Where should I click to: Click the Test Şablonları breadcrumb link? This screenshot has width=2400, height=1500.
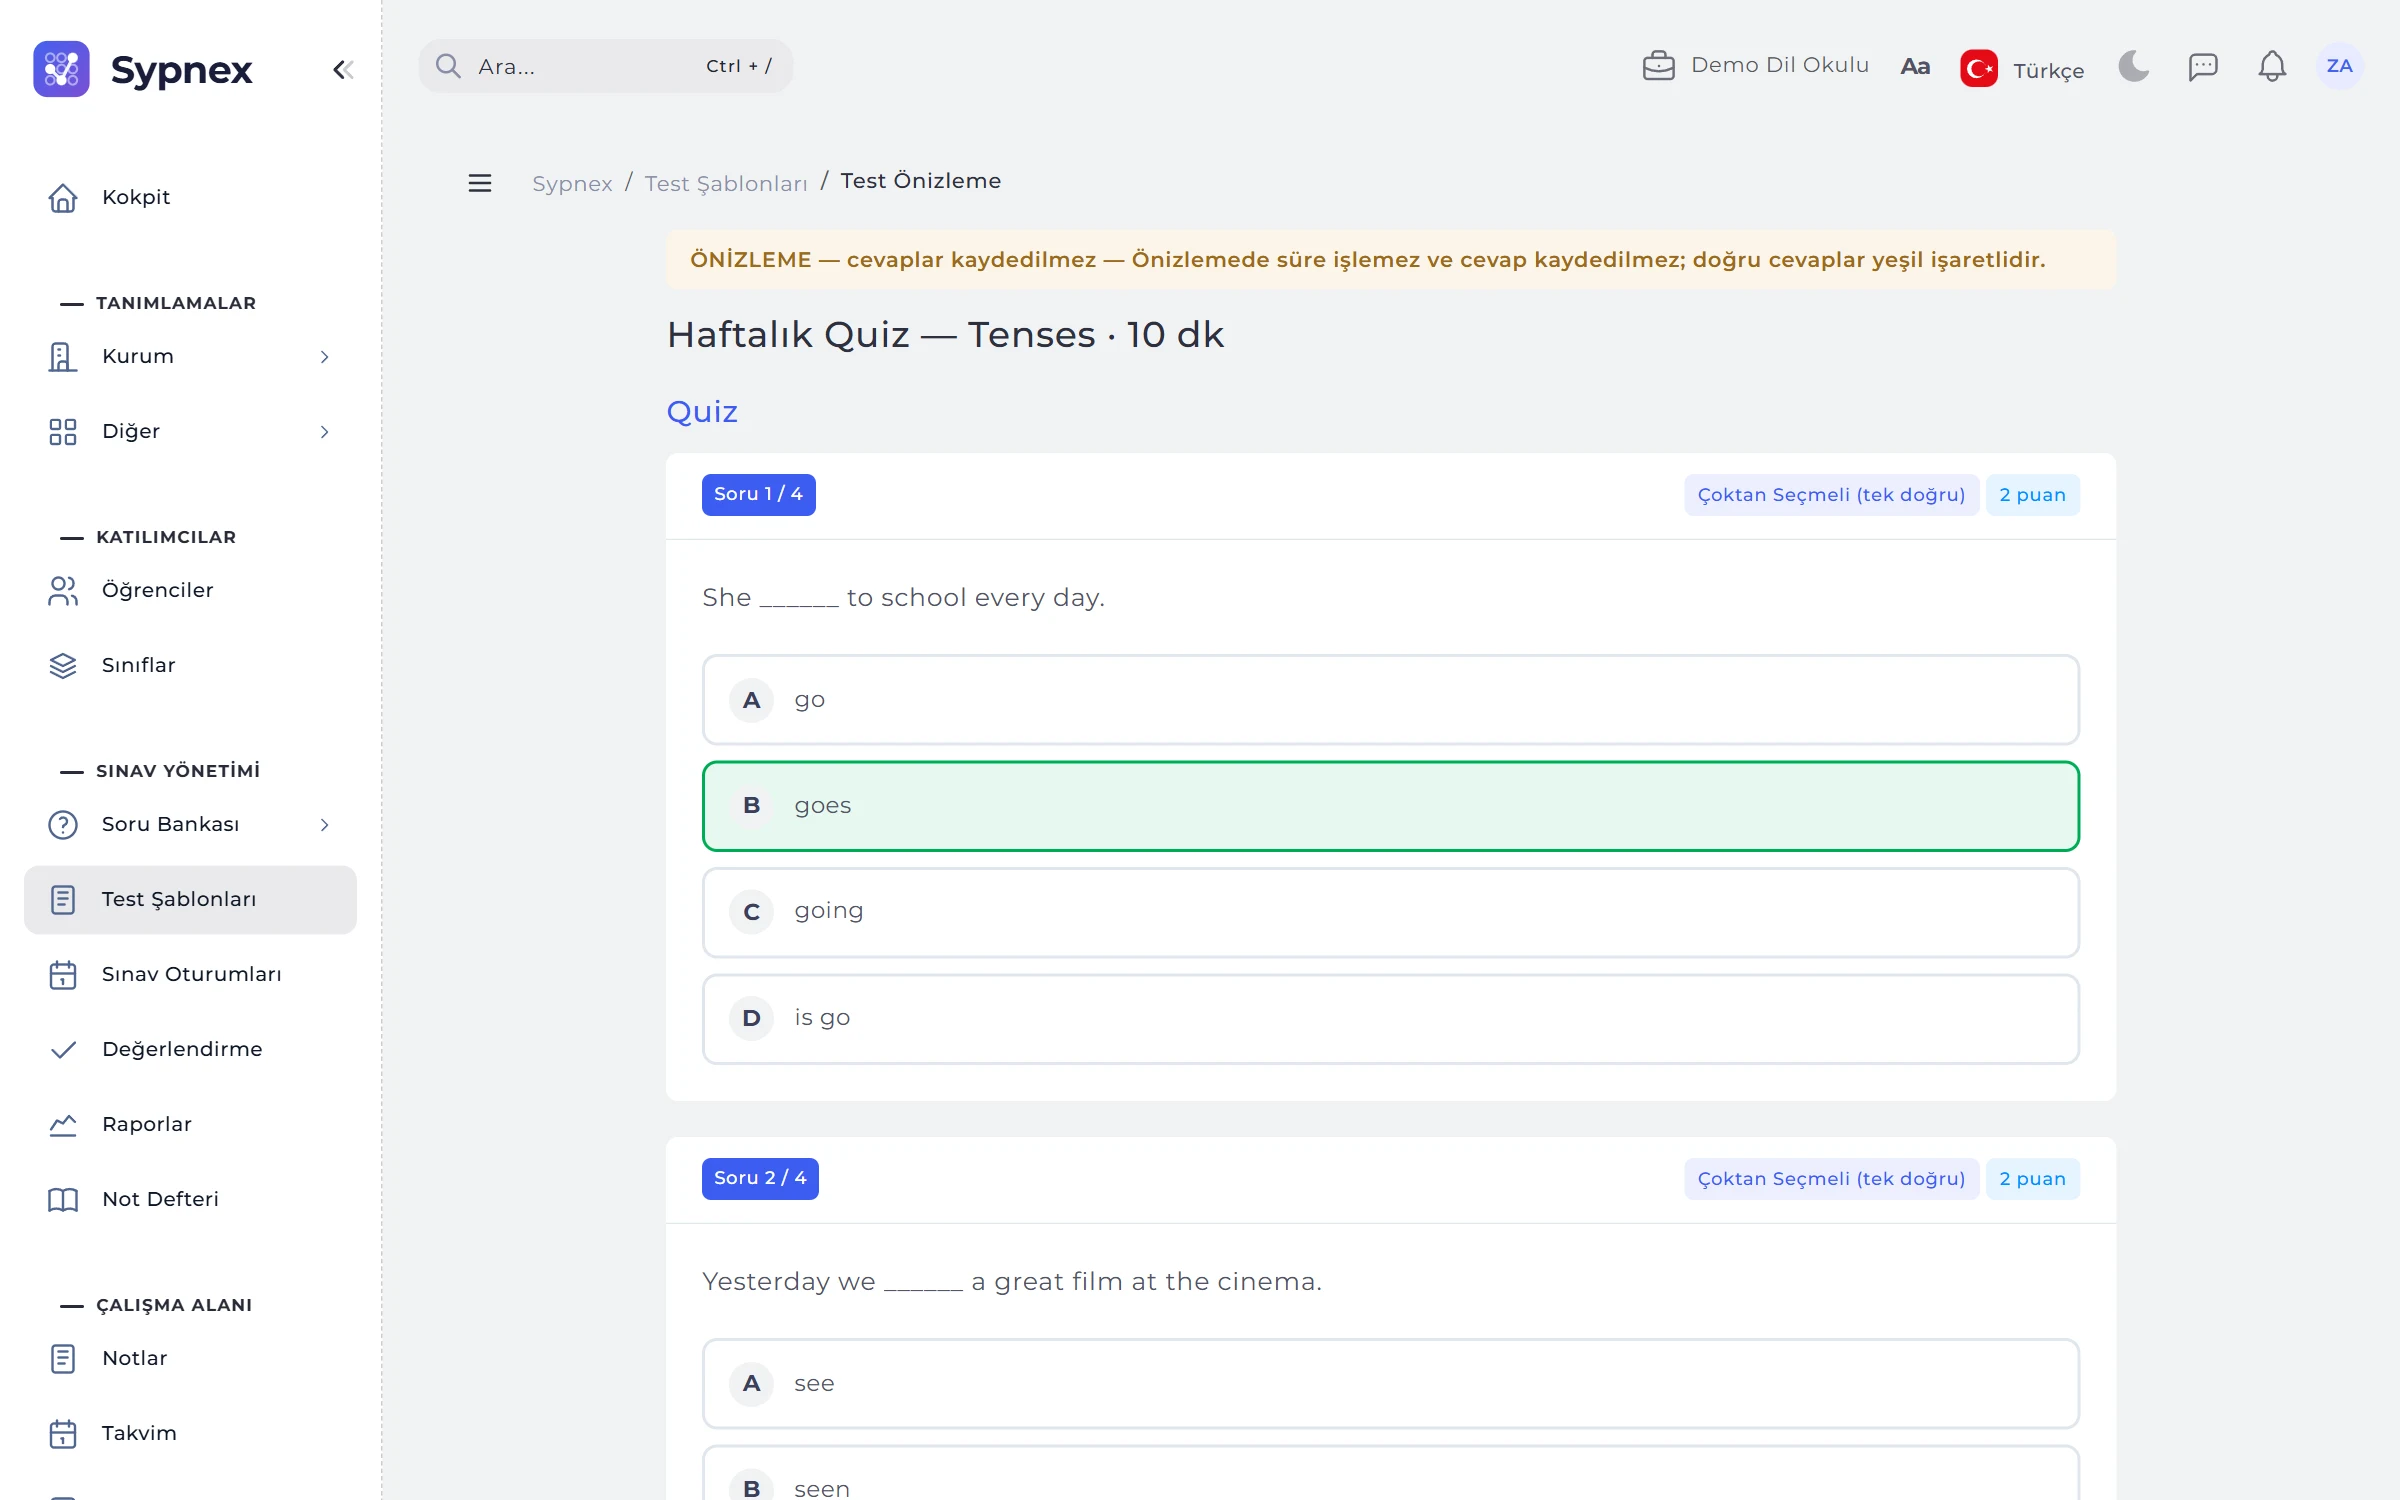(x=725, y=183)
